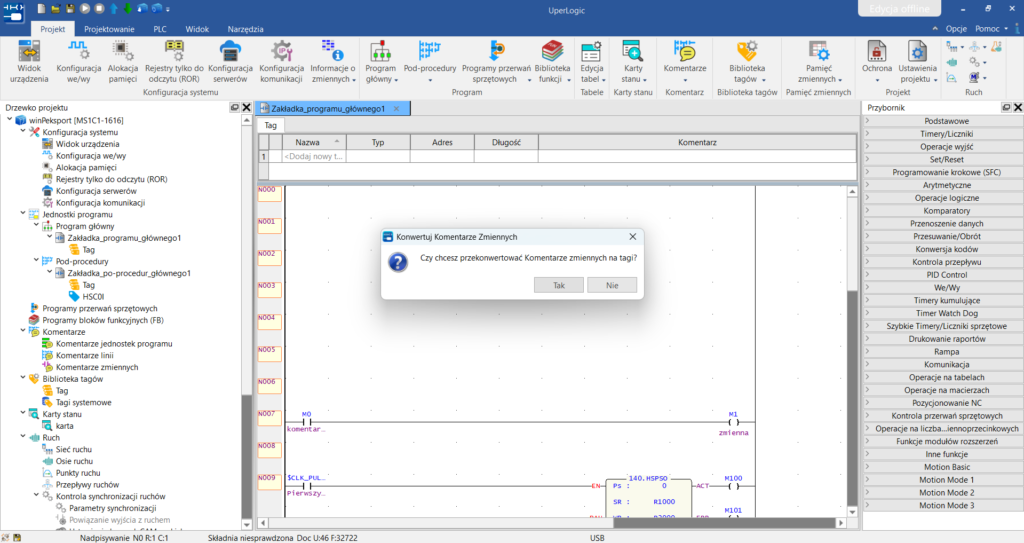Select Sieć ruchu in project tree
The height and width of the screenshot is (543, 1024).
click(73, 449)
